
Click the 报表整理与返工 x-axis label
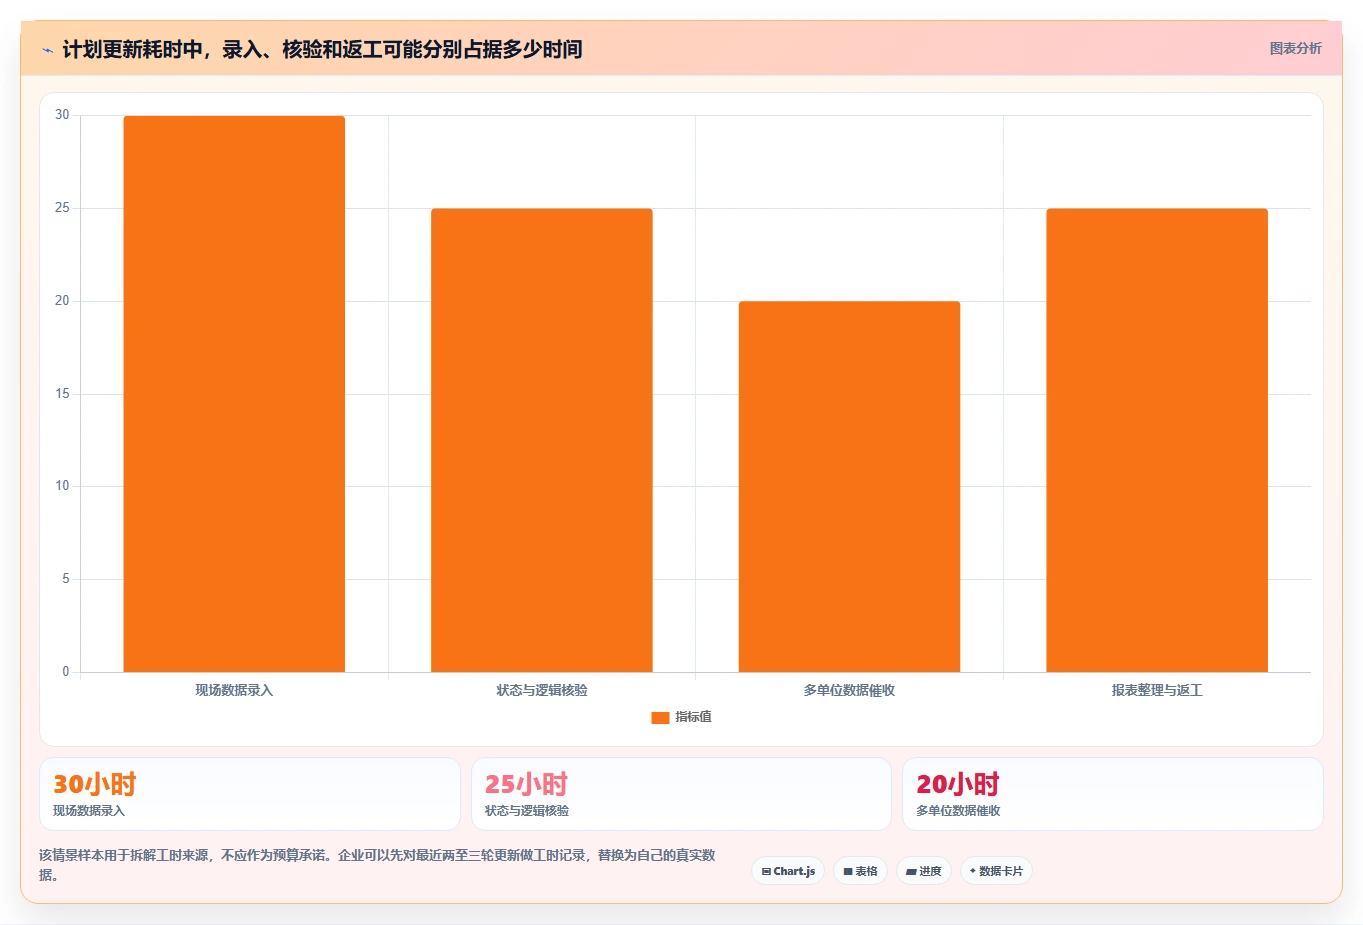(x=1157, y=690)
